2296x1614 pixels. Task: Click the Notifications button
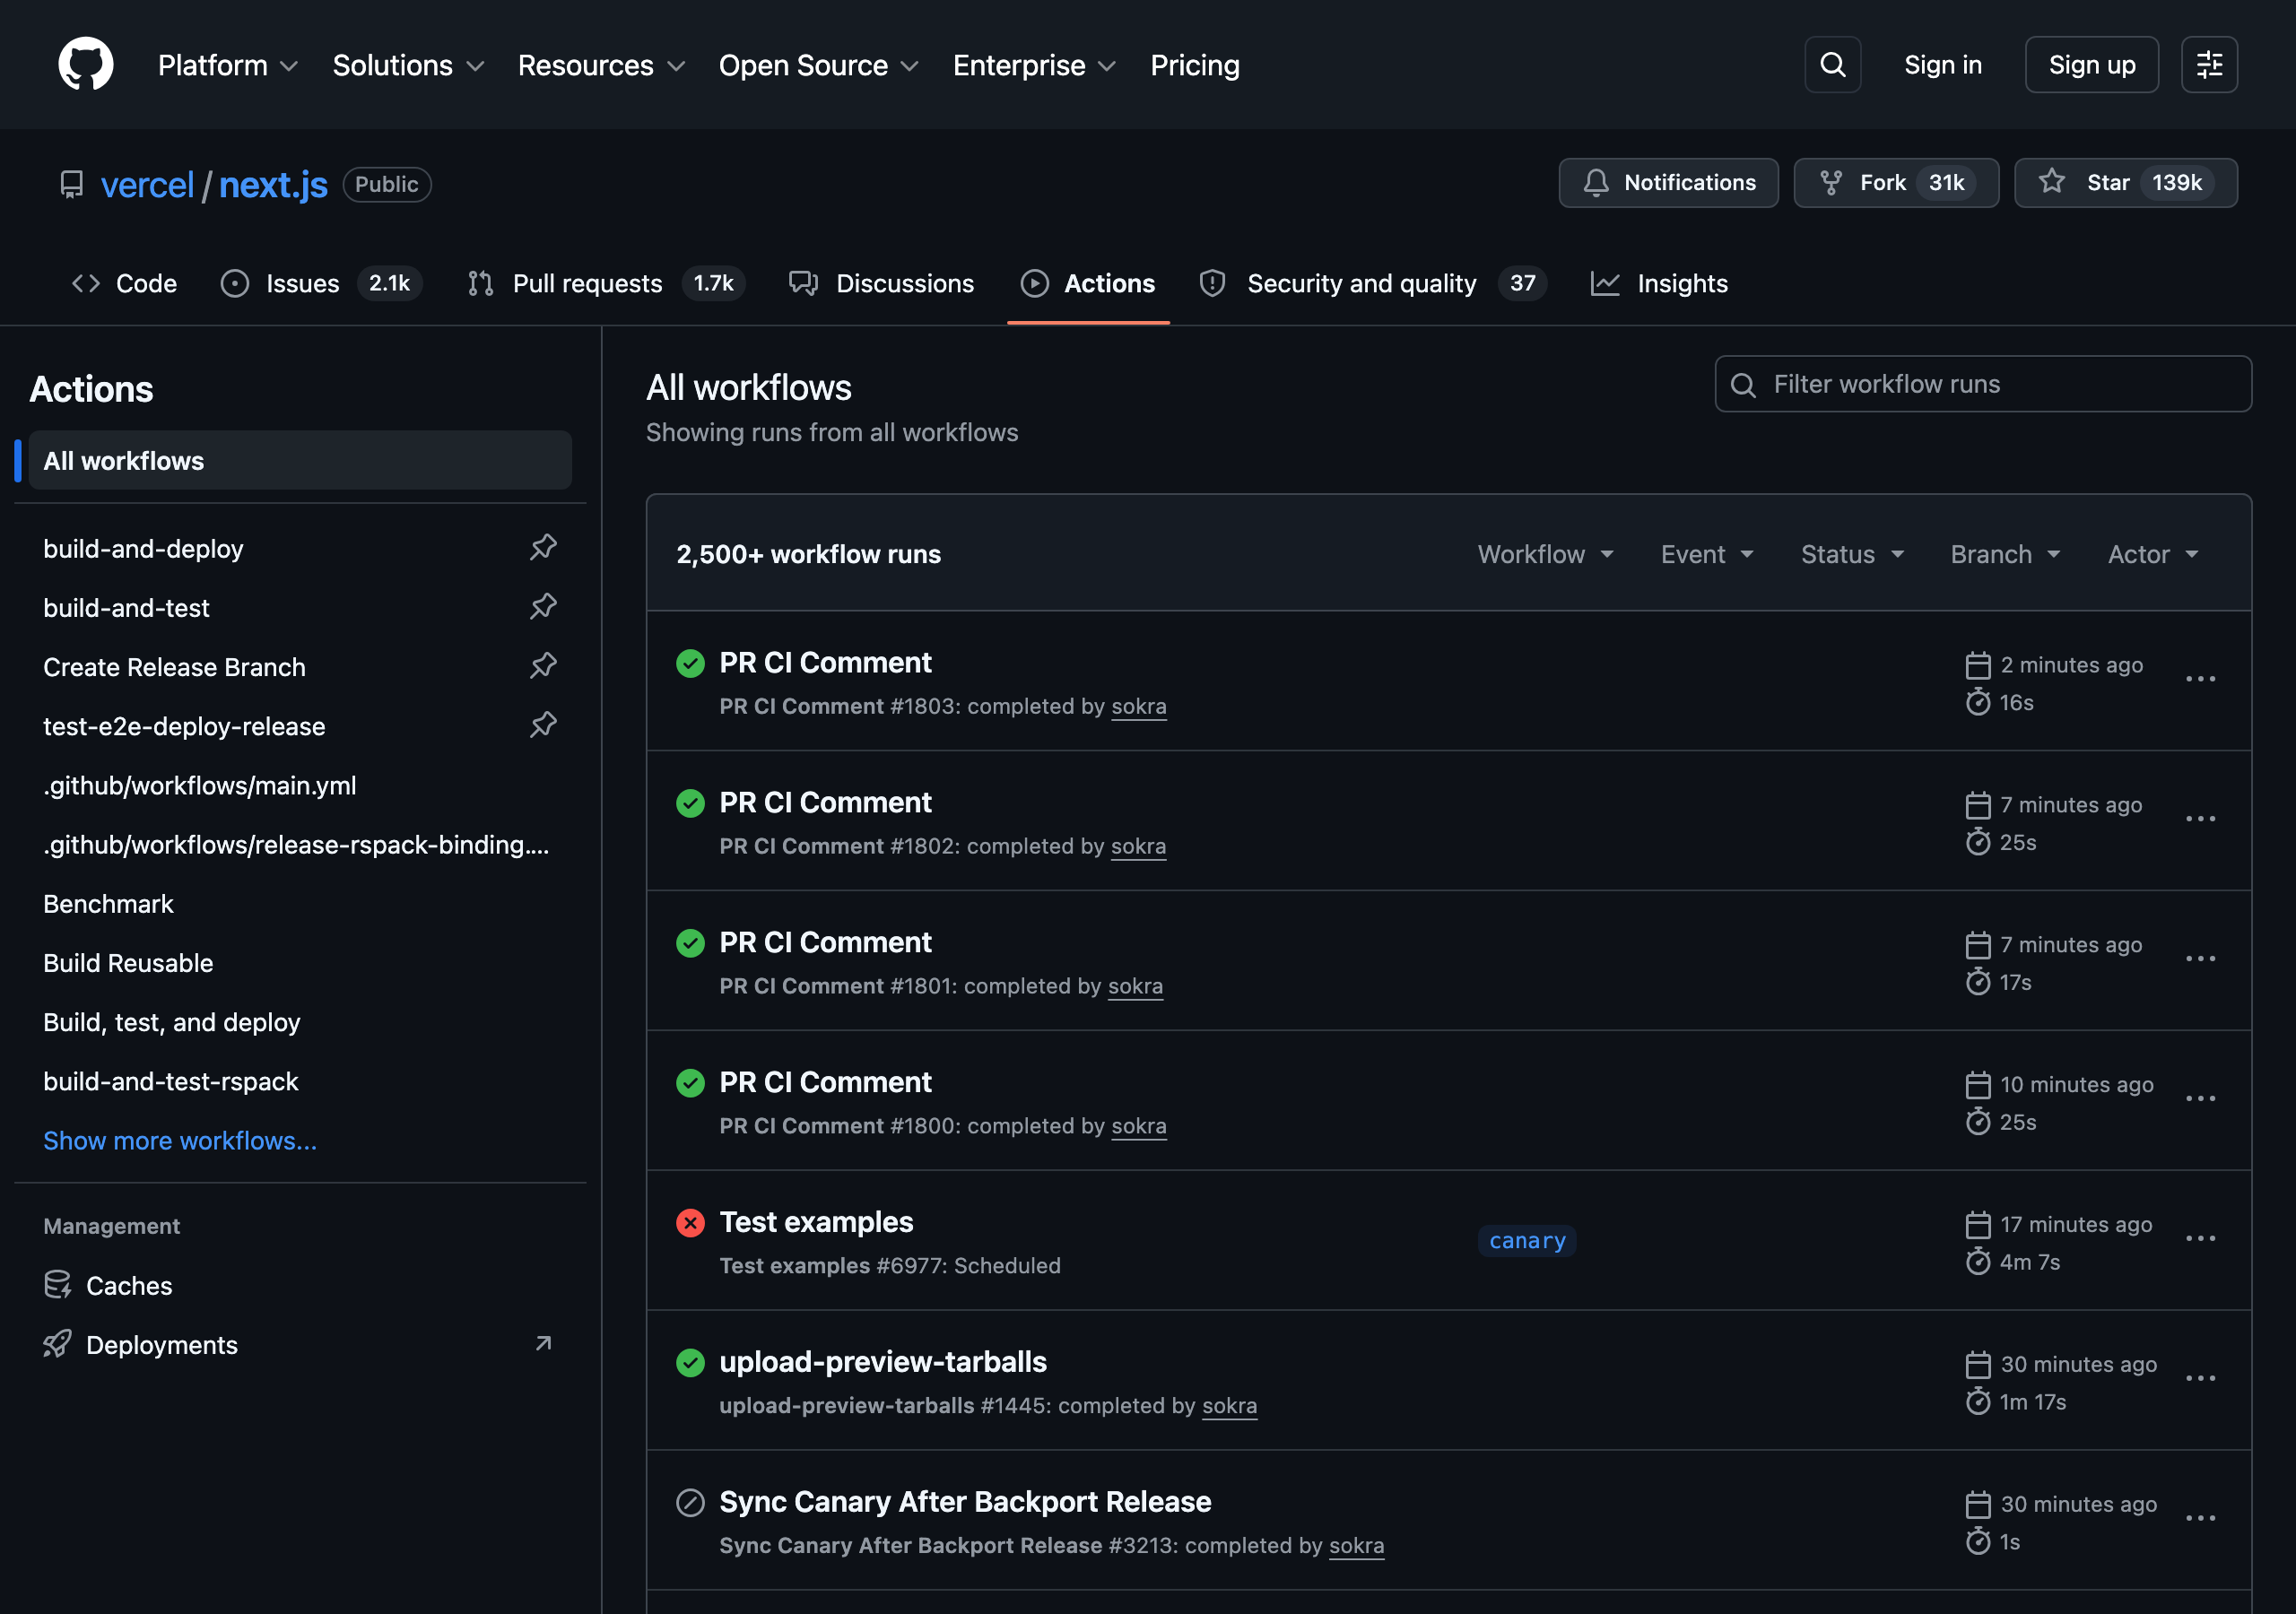1668,183
